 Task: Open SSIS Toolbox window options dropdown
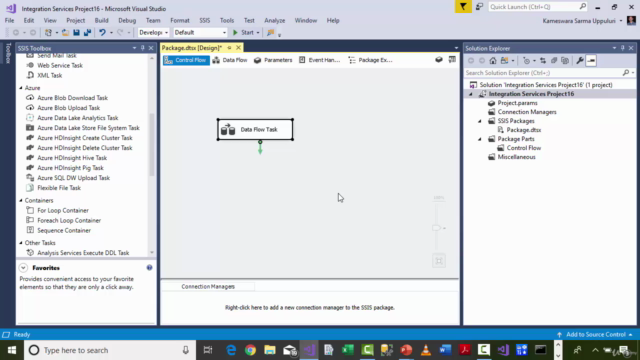point(134,48)
